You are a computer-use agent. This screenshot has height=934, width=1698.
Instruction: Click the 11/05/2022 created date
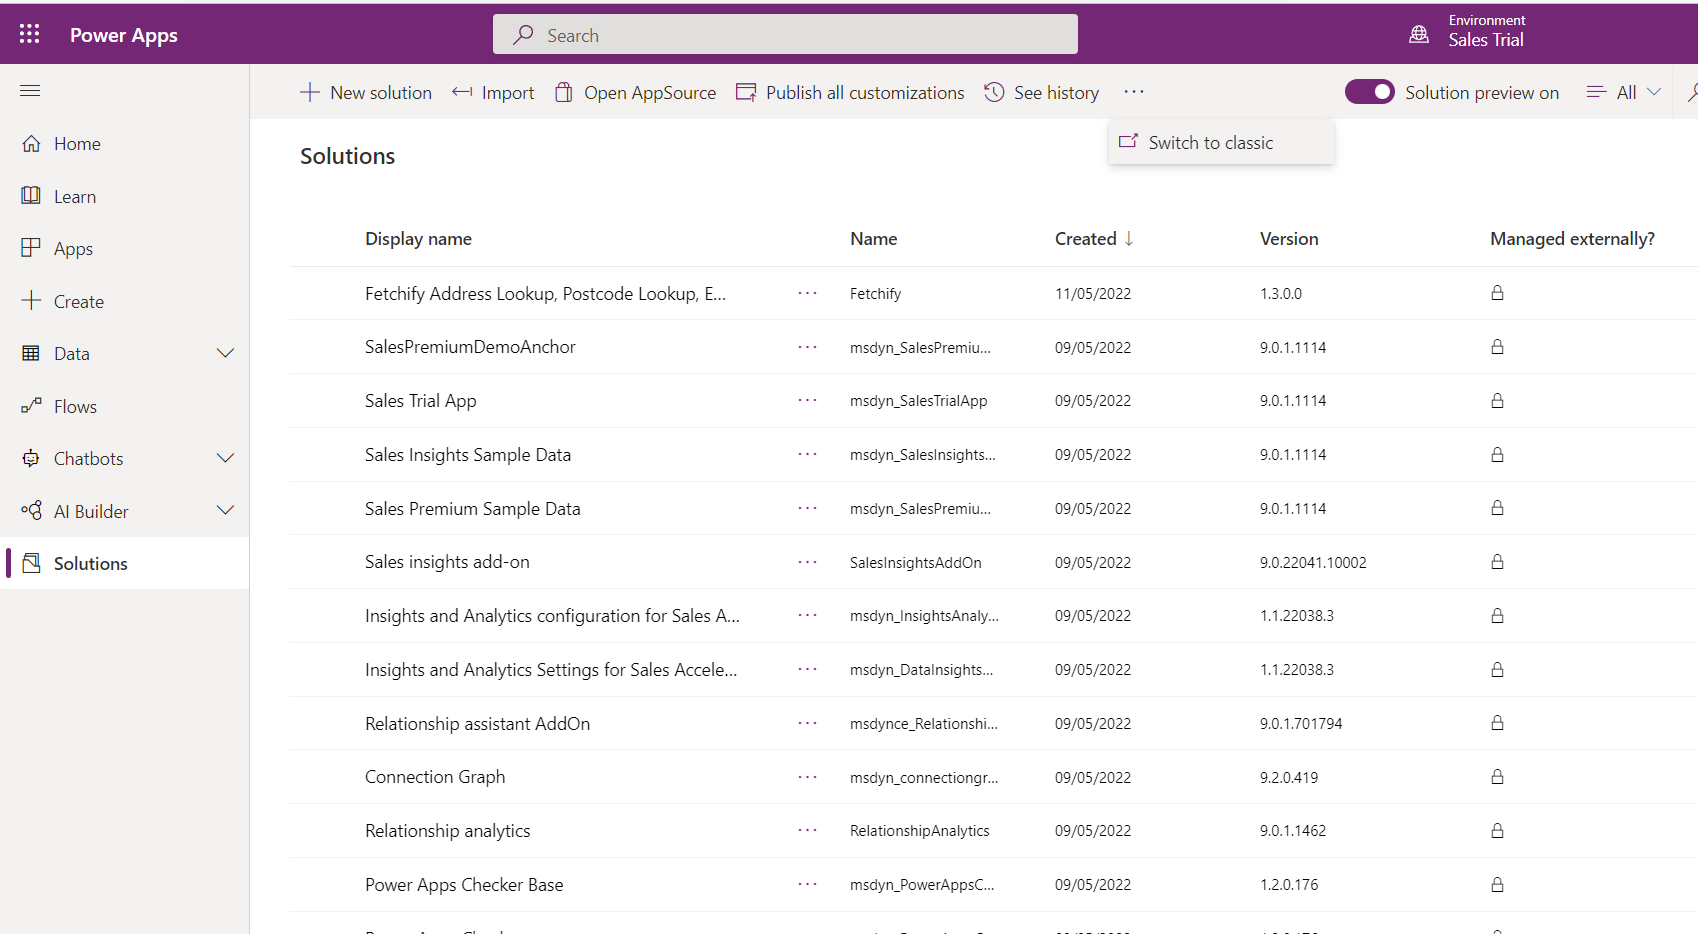(x=1093, y=294)
